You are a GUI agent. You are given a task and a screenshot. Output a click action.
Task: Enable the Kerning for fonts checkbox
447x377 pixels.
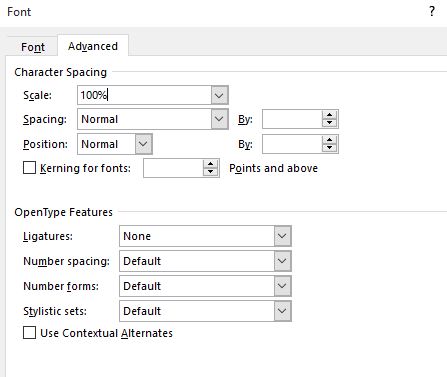tap(29, 168)
